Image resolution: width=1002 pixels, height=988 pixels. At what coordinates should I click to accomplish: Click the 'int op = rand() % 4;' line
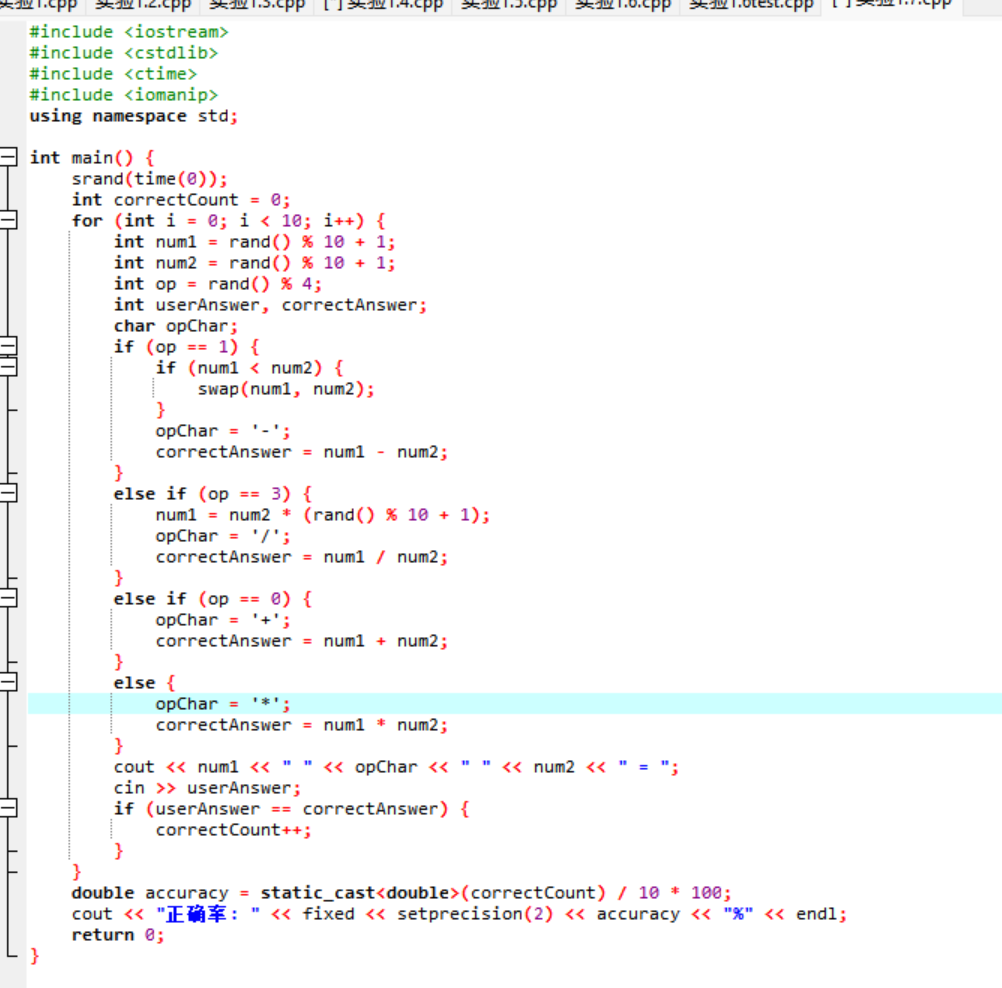[x=217, y=284]
